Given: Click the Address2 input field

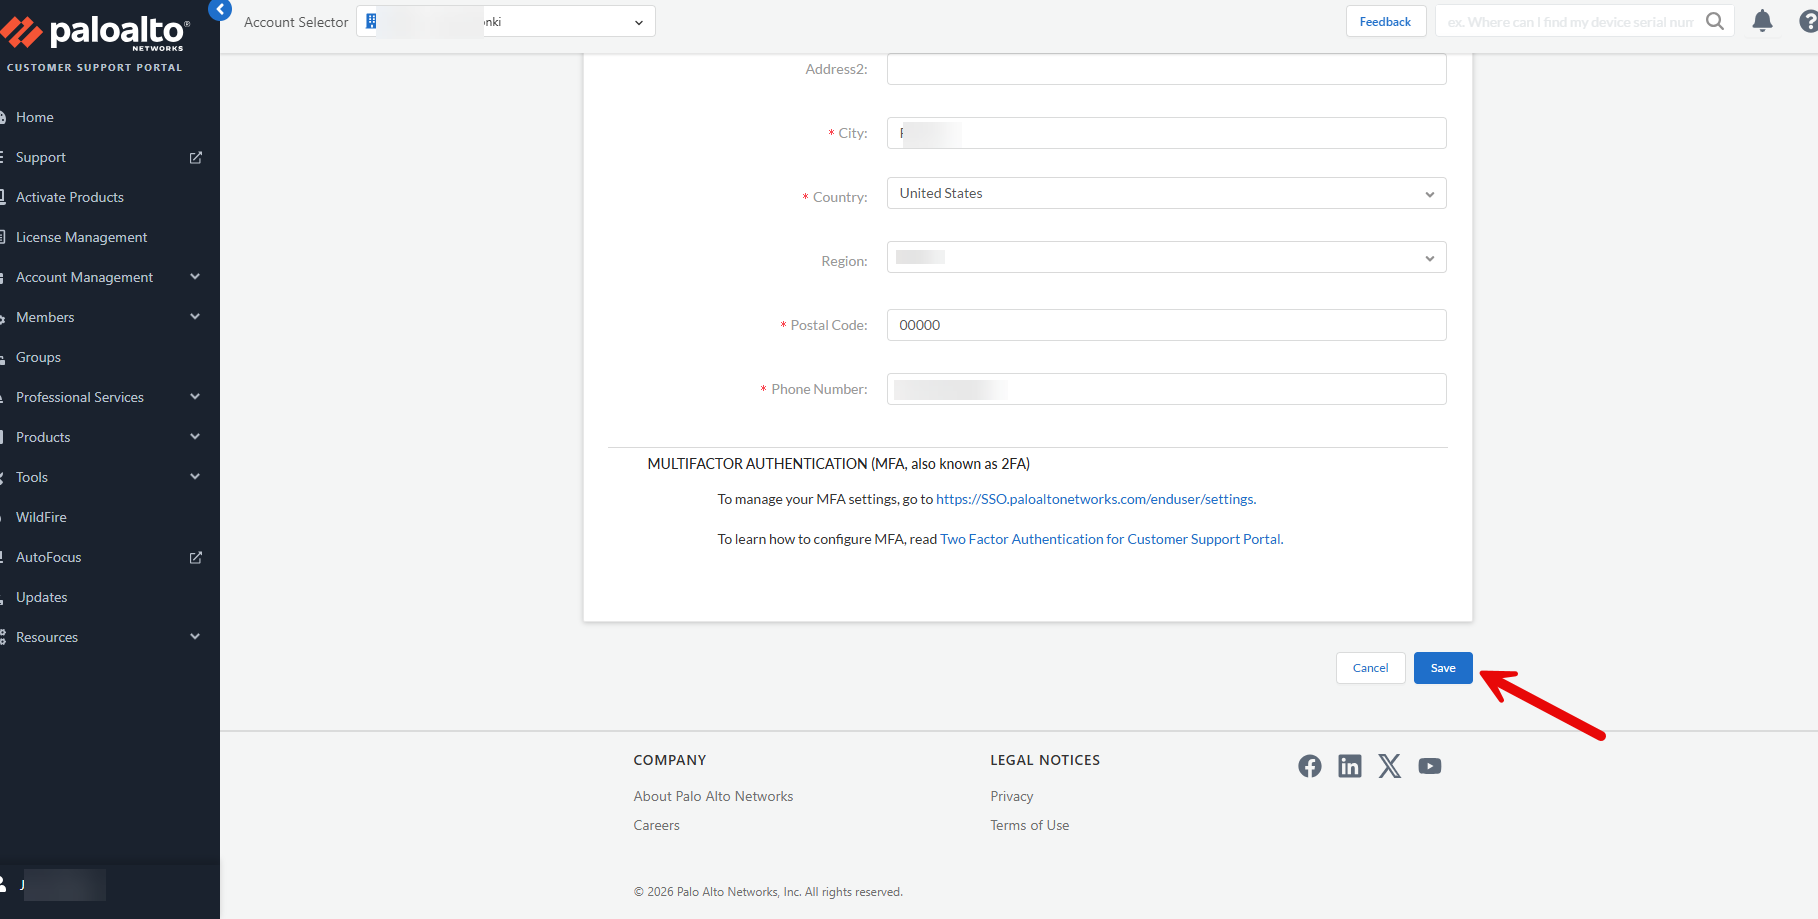Looking at the screenshot, I should 1166,69.
